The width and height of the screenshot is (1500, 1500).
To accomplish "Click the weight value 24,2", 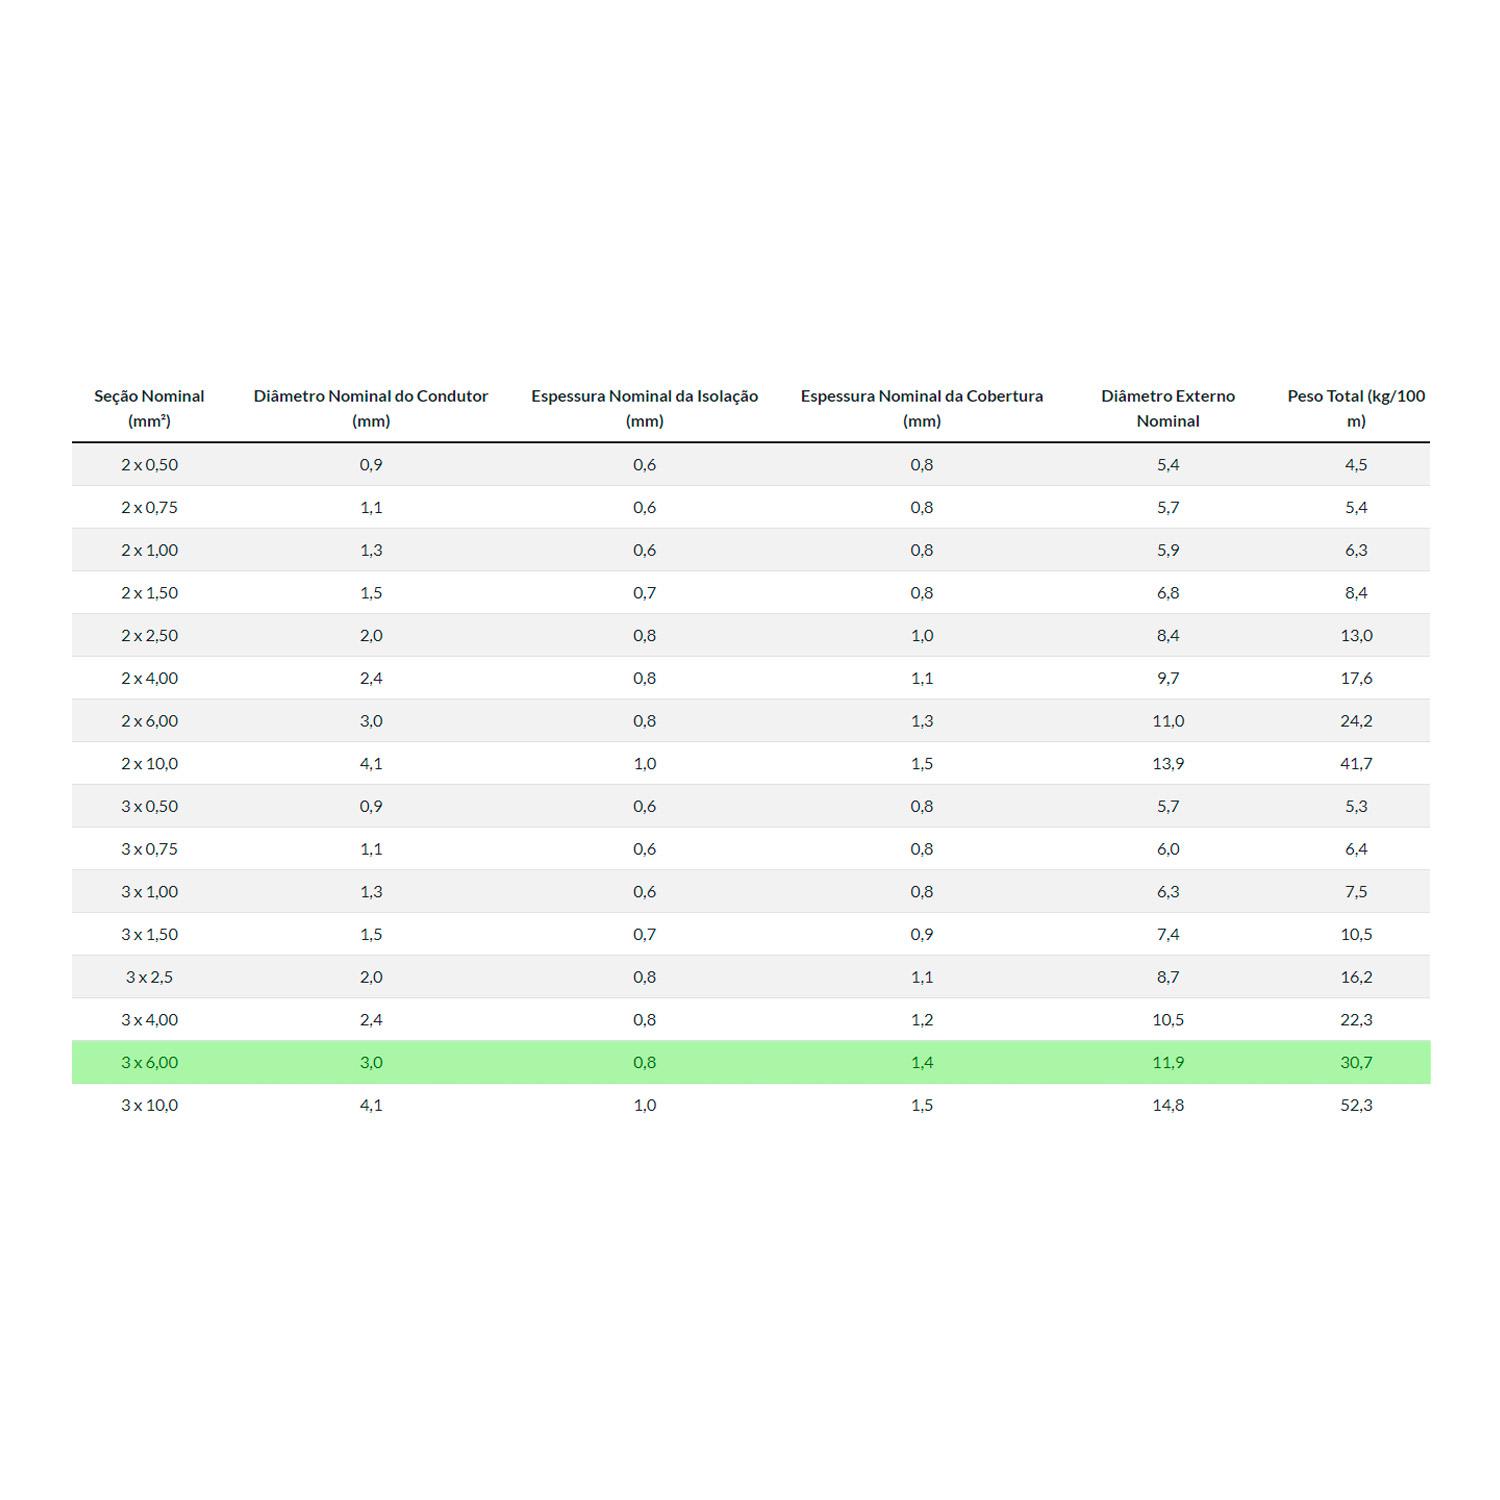I will (x=1355, y=720).
